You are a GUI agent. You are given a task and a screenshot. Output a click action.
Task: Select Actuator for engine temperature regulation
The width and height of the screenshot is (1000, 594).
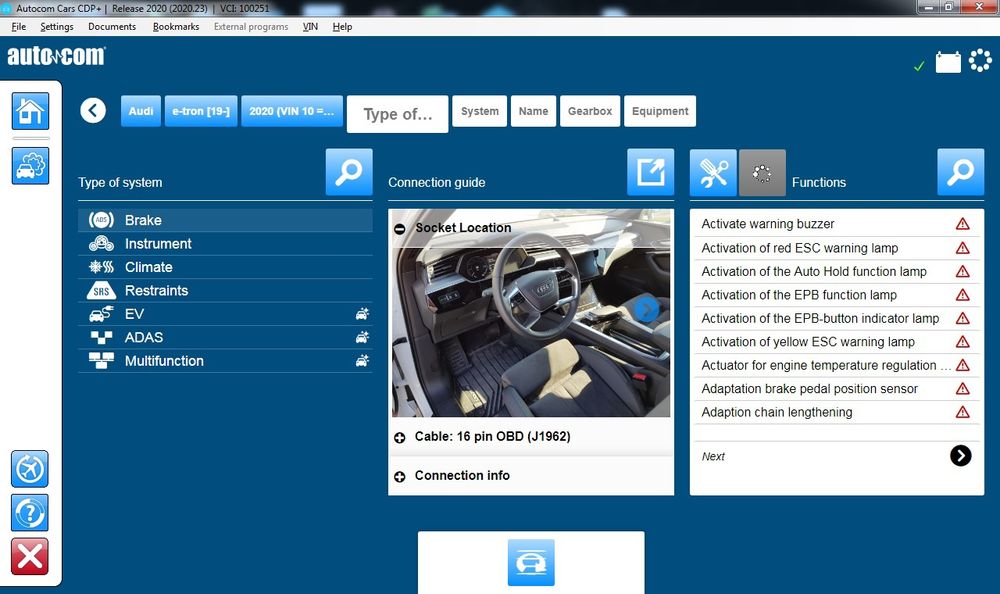836,365
